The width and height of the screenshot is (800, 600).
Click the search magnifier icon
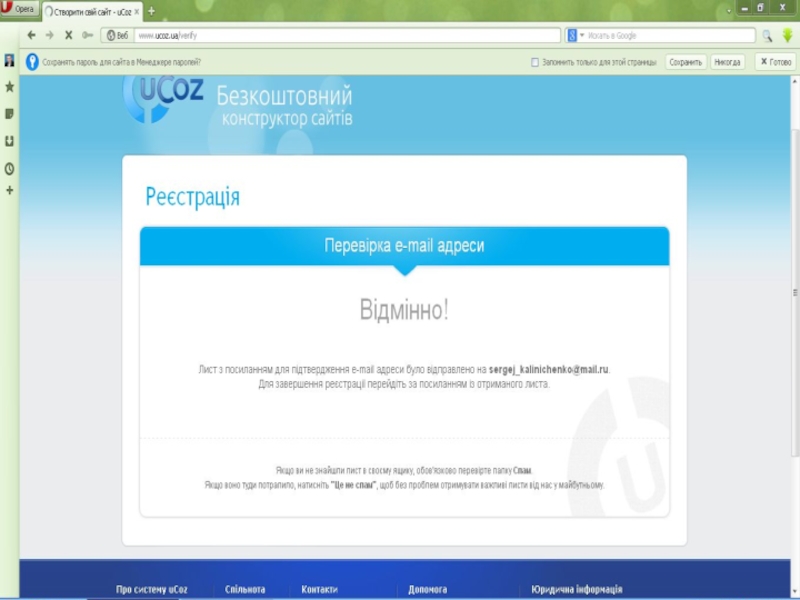click(767, 35)
